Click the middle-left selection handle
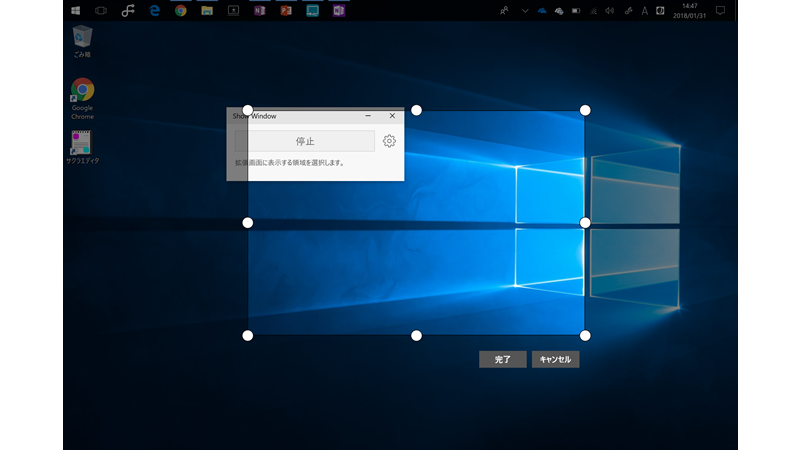Screen dimensions: 800x450 [247, 223]
